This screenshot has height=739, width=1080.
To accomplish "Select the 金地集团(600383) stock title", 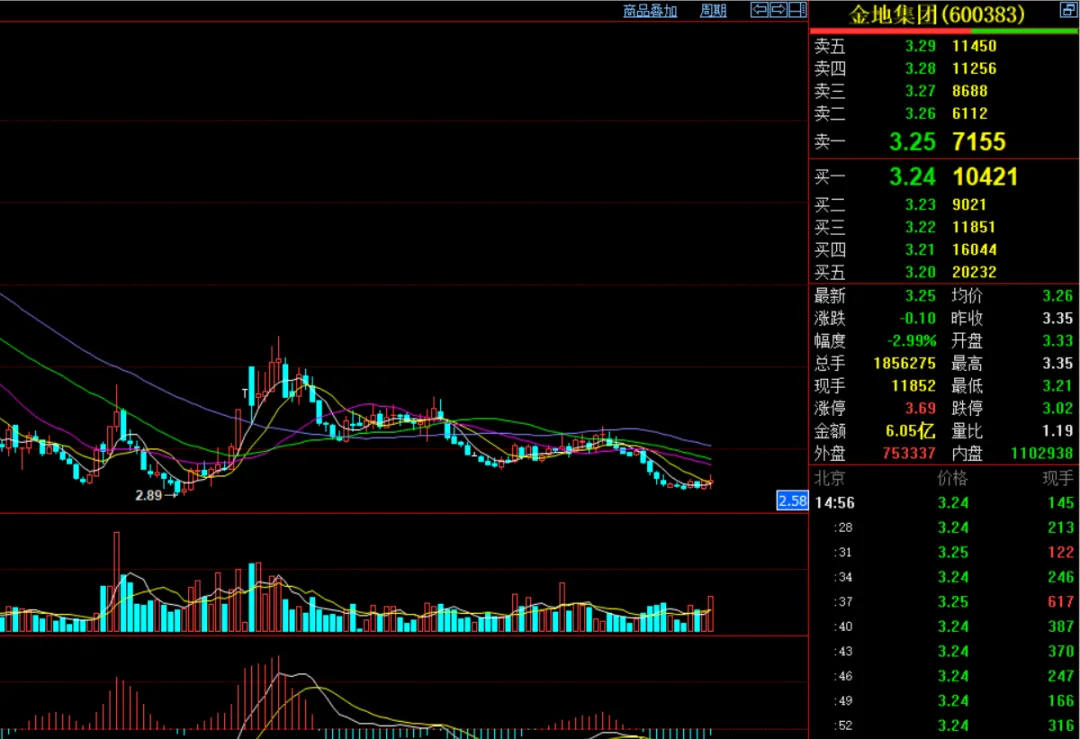I will tap(936, 14).
